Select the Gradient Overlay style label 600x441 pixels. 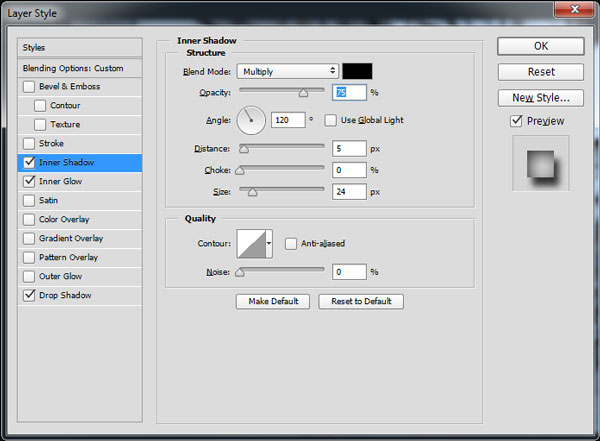[71, 238]
